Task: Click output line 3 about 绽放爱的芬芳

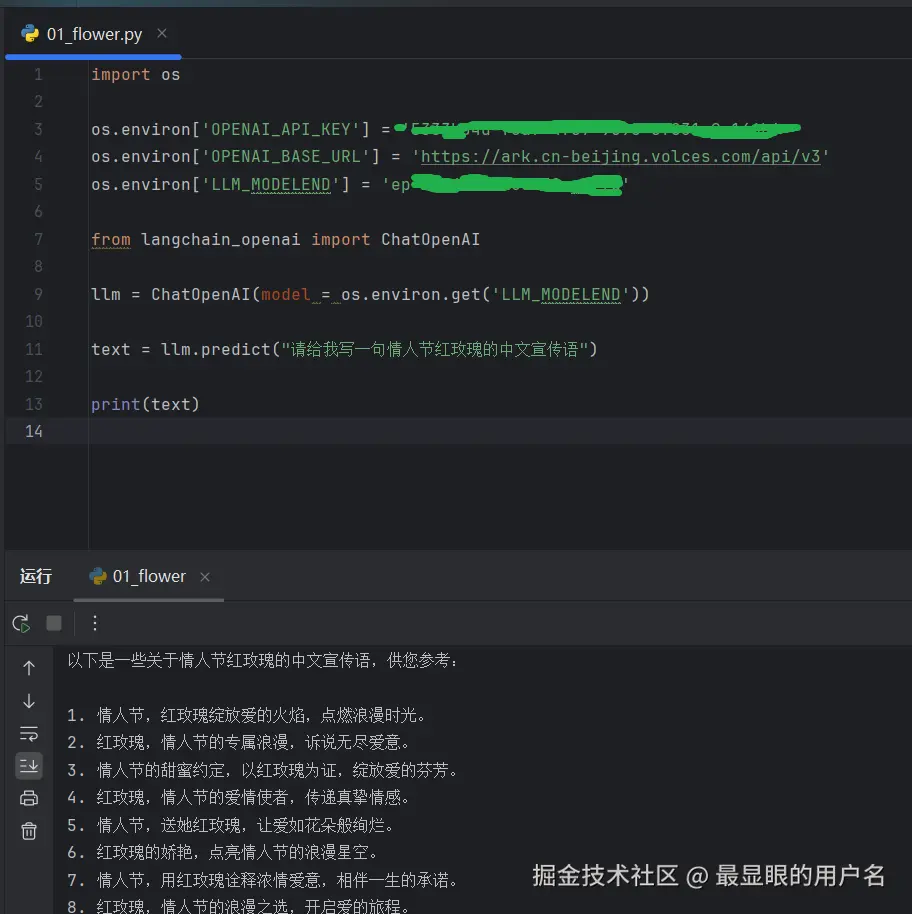Action: [263, 771]
